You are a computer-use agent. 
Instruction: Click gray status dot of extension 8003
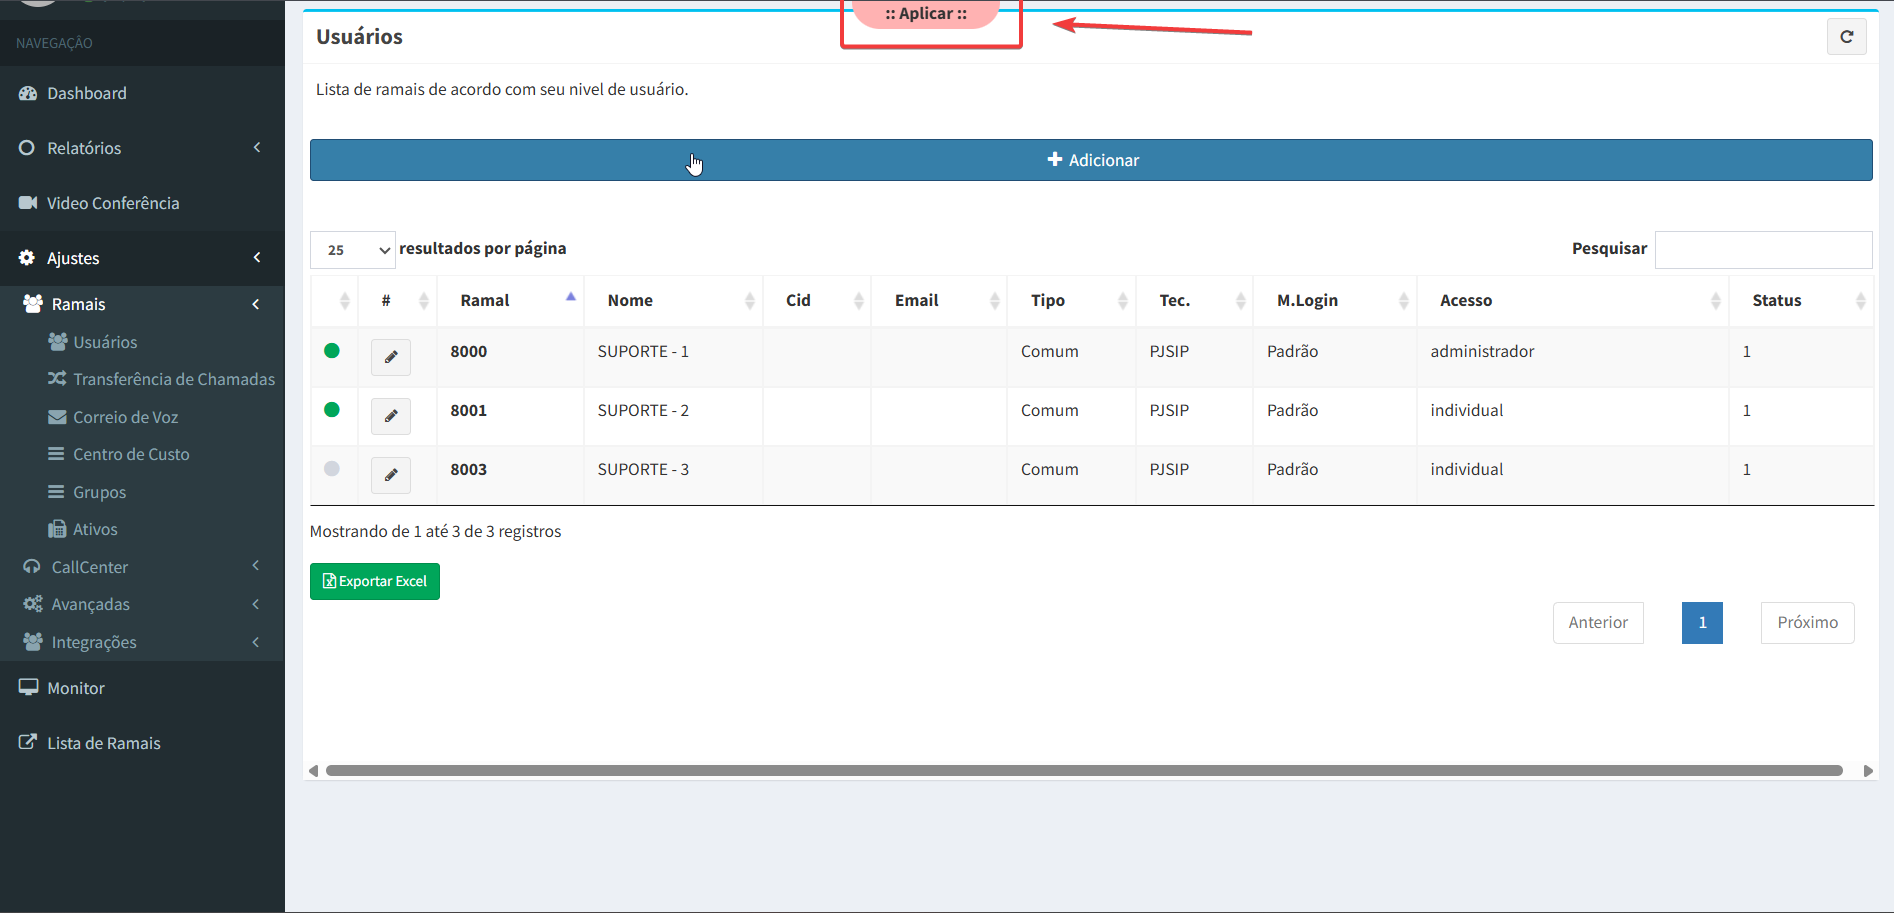click(x=332, y=469)
